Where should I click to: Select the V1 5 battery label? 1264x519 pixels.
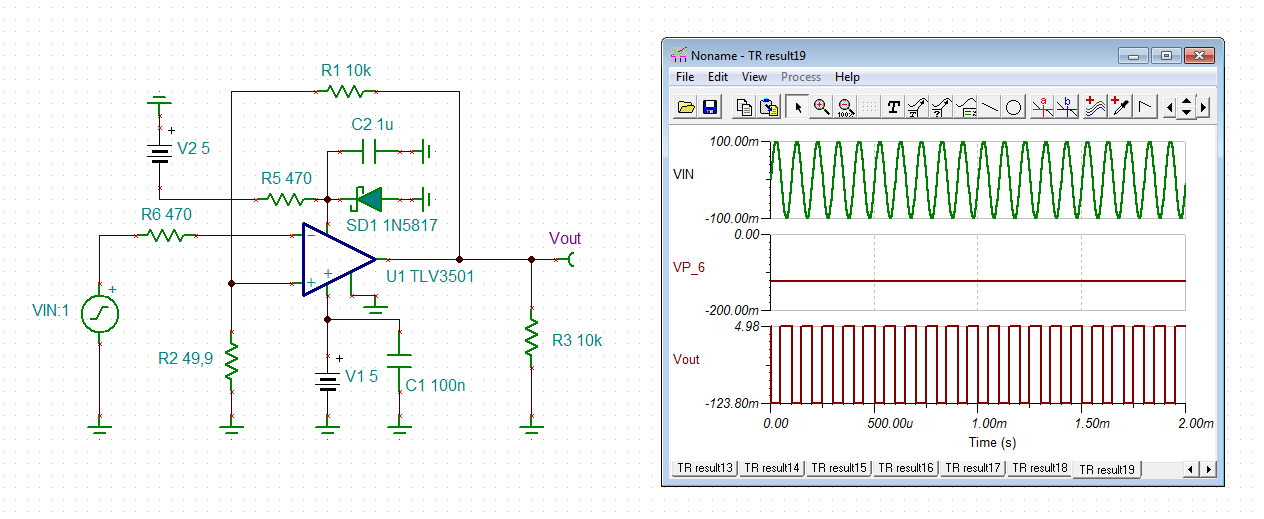tap(362, 376)
